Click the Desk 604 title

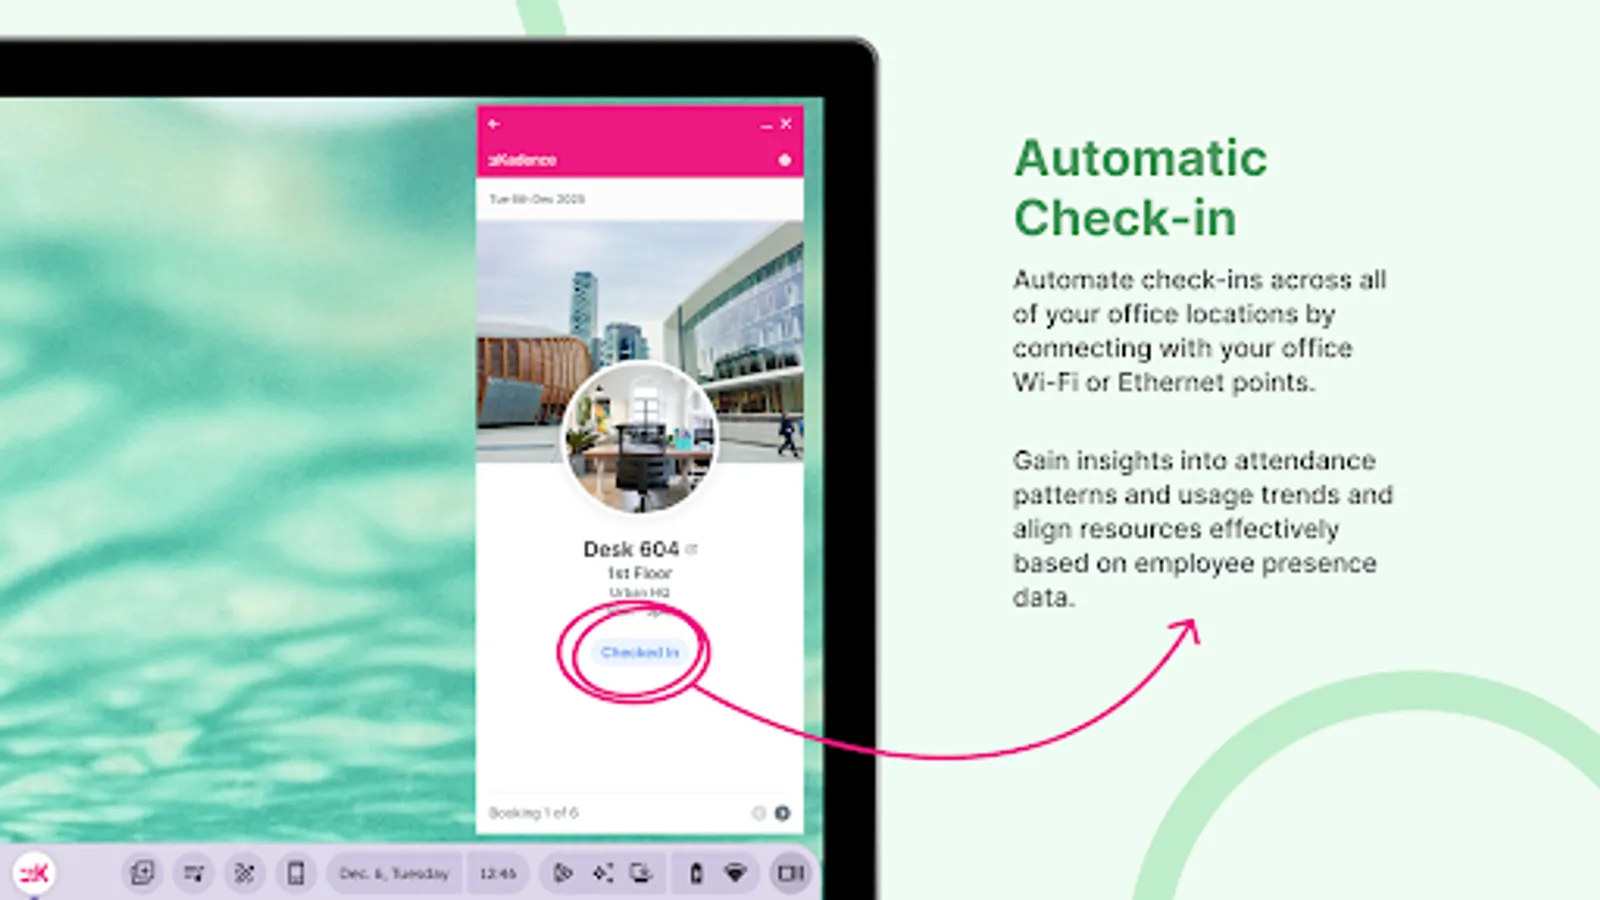(631, 549)
